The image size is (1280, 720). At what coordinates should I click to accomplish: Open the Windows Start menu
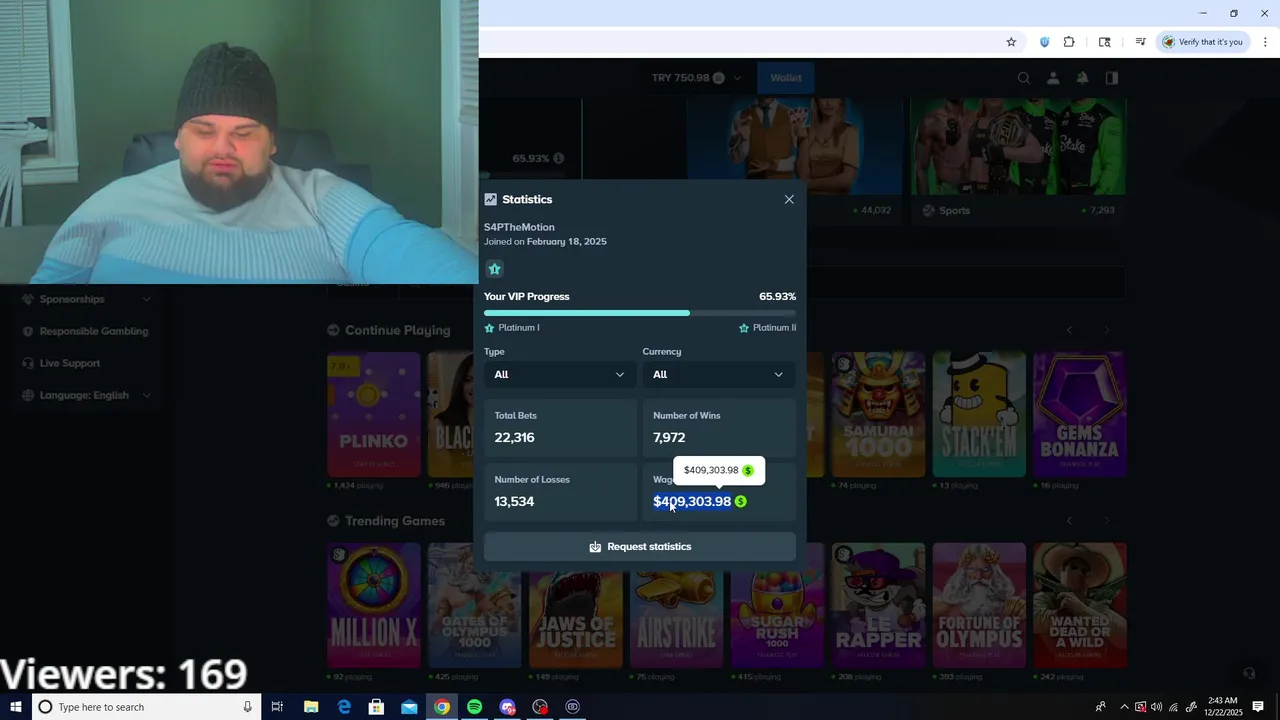tap(15, 707)
